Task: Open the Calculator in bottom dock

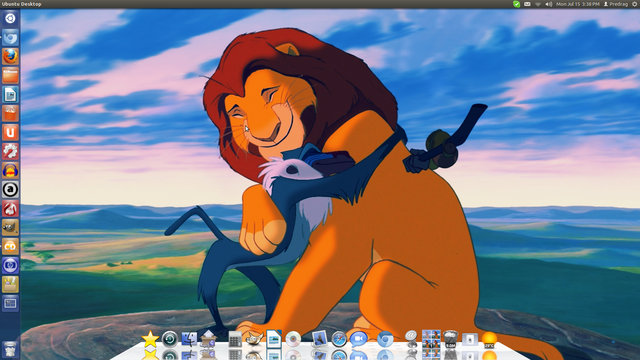Action: (235, 339)
